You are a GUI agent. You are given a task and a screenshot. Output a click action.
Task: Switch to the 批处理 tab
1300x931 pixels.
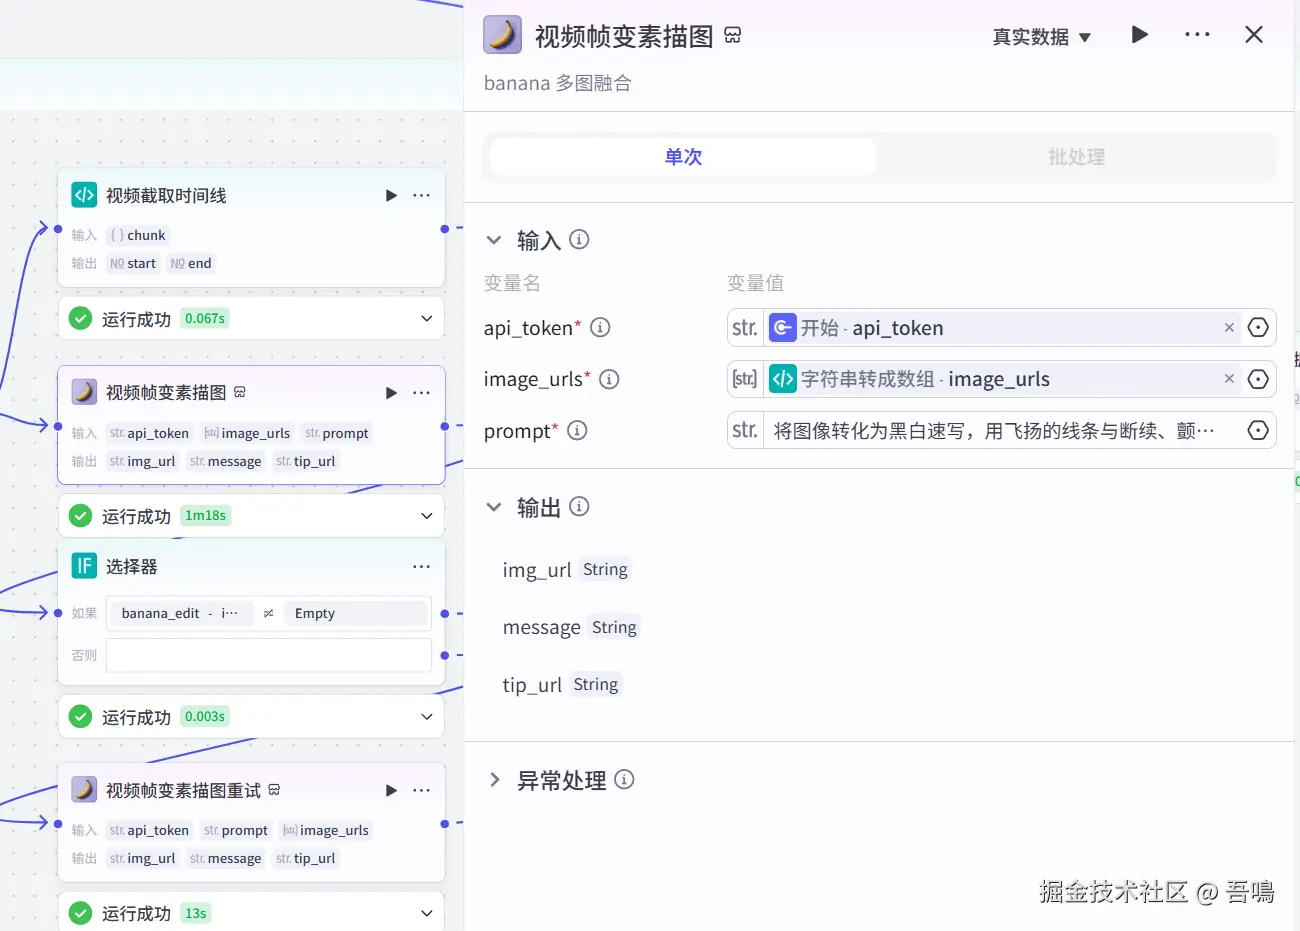1076,157
